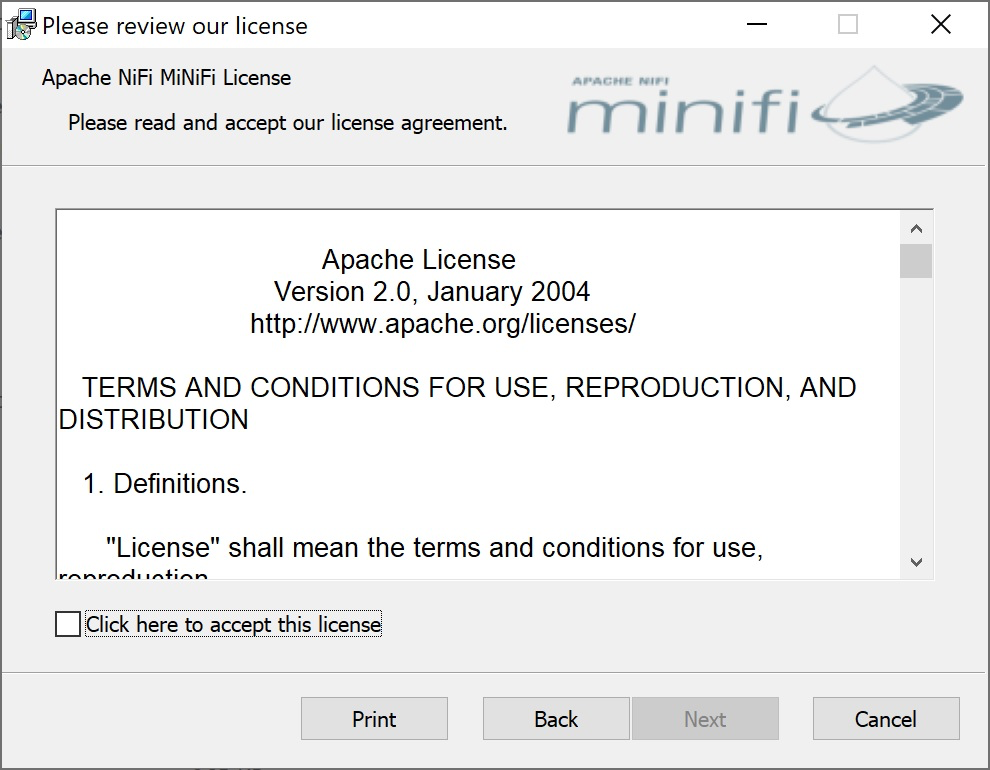Cancel the MiNiFi installation
This screenshot has width=990, height=770.
click(x=885, y=718)
